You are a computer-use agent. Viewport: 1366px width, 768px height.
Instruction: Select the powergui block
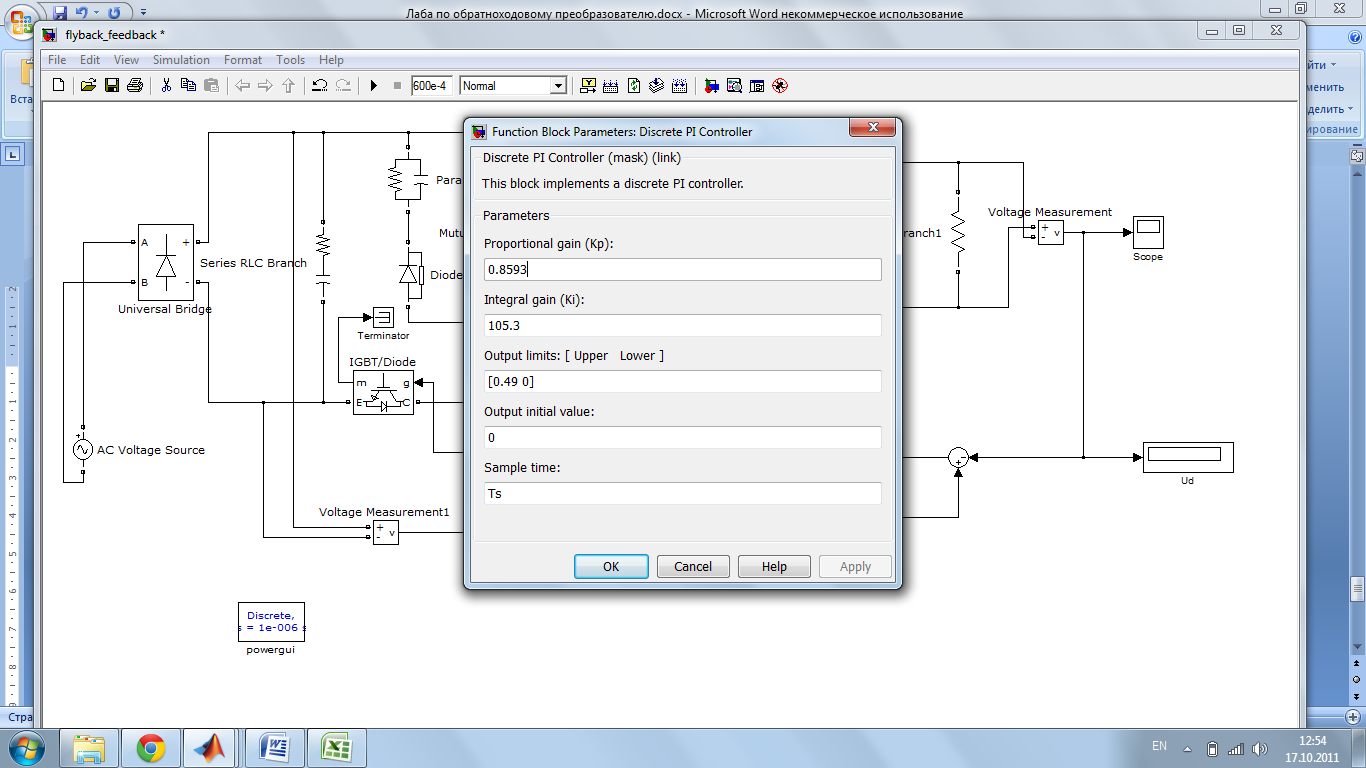click(x=271, y=622)
